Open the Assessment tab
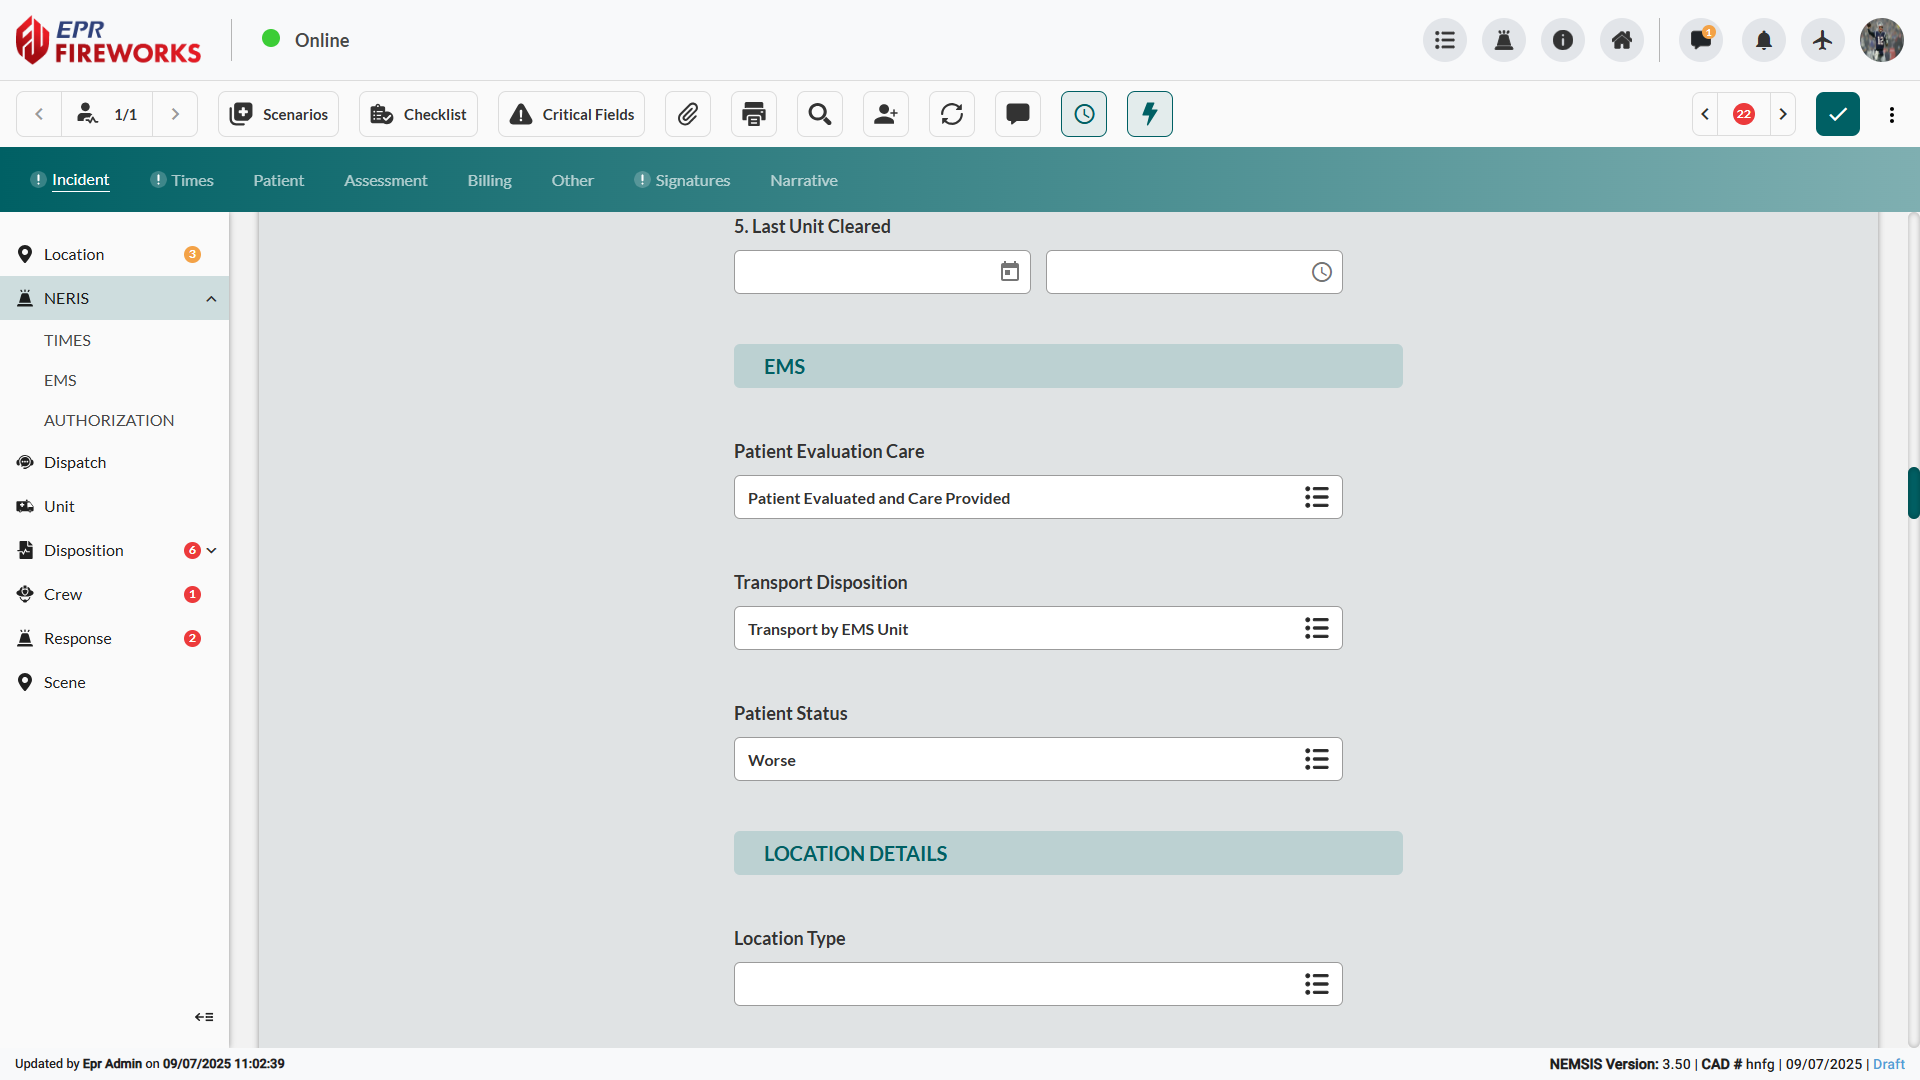The image size is (1920, 1080). point(385,181)
